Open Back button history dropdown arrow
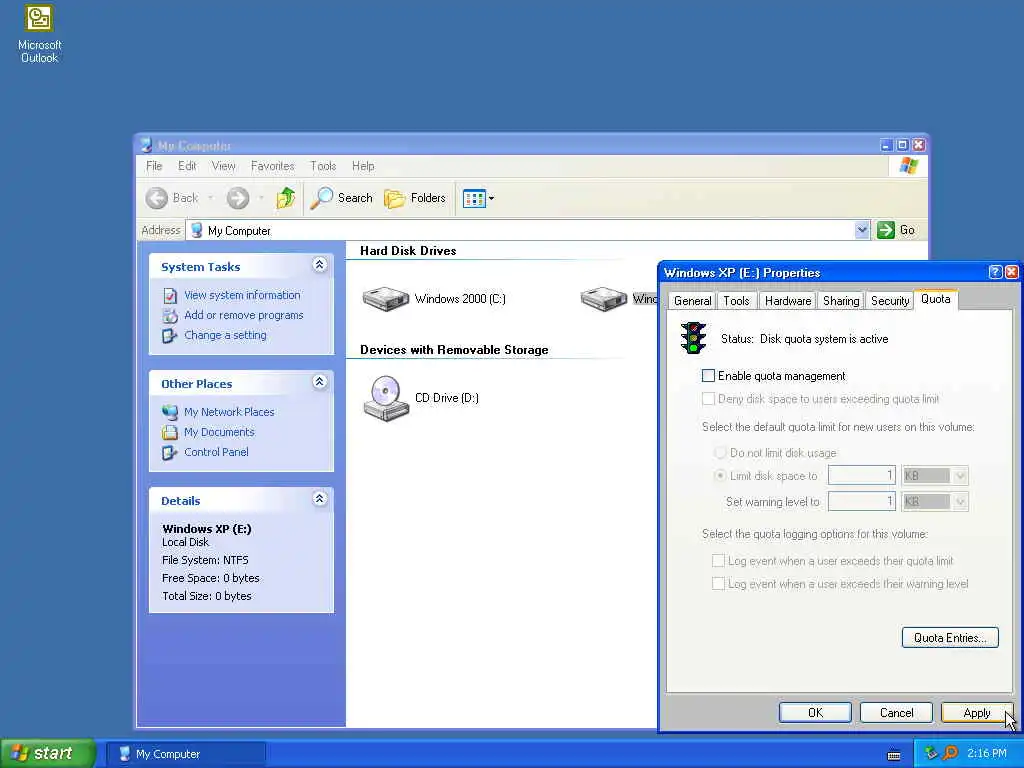This screenshot has width=1024, height=768. click(210, 198)
